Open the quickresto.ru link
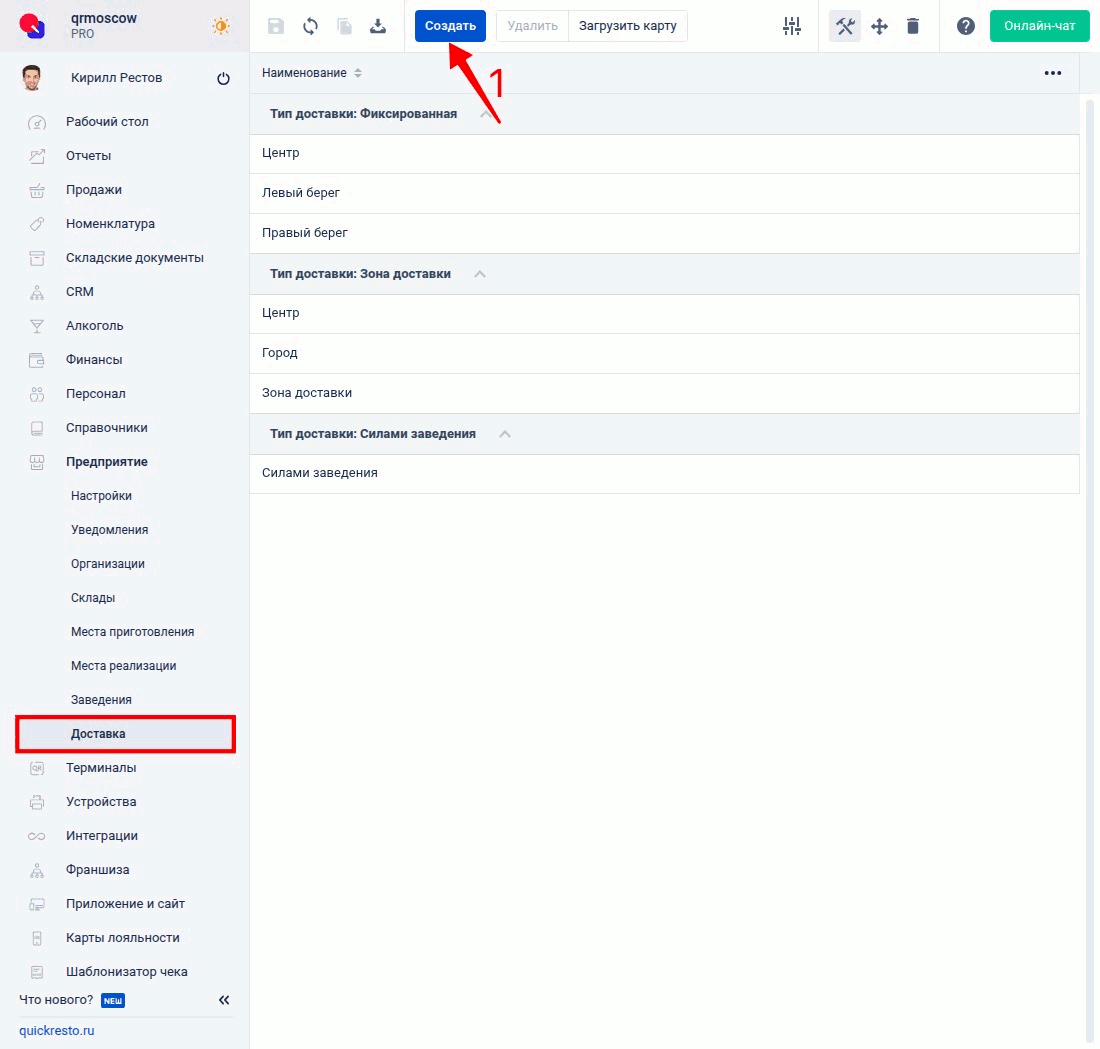 pyautogui.click(x=57, y=1031)
